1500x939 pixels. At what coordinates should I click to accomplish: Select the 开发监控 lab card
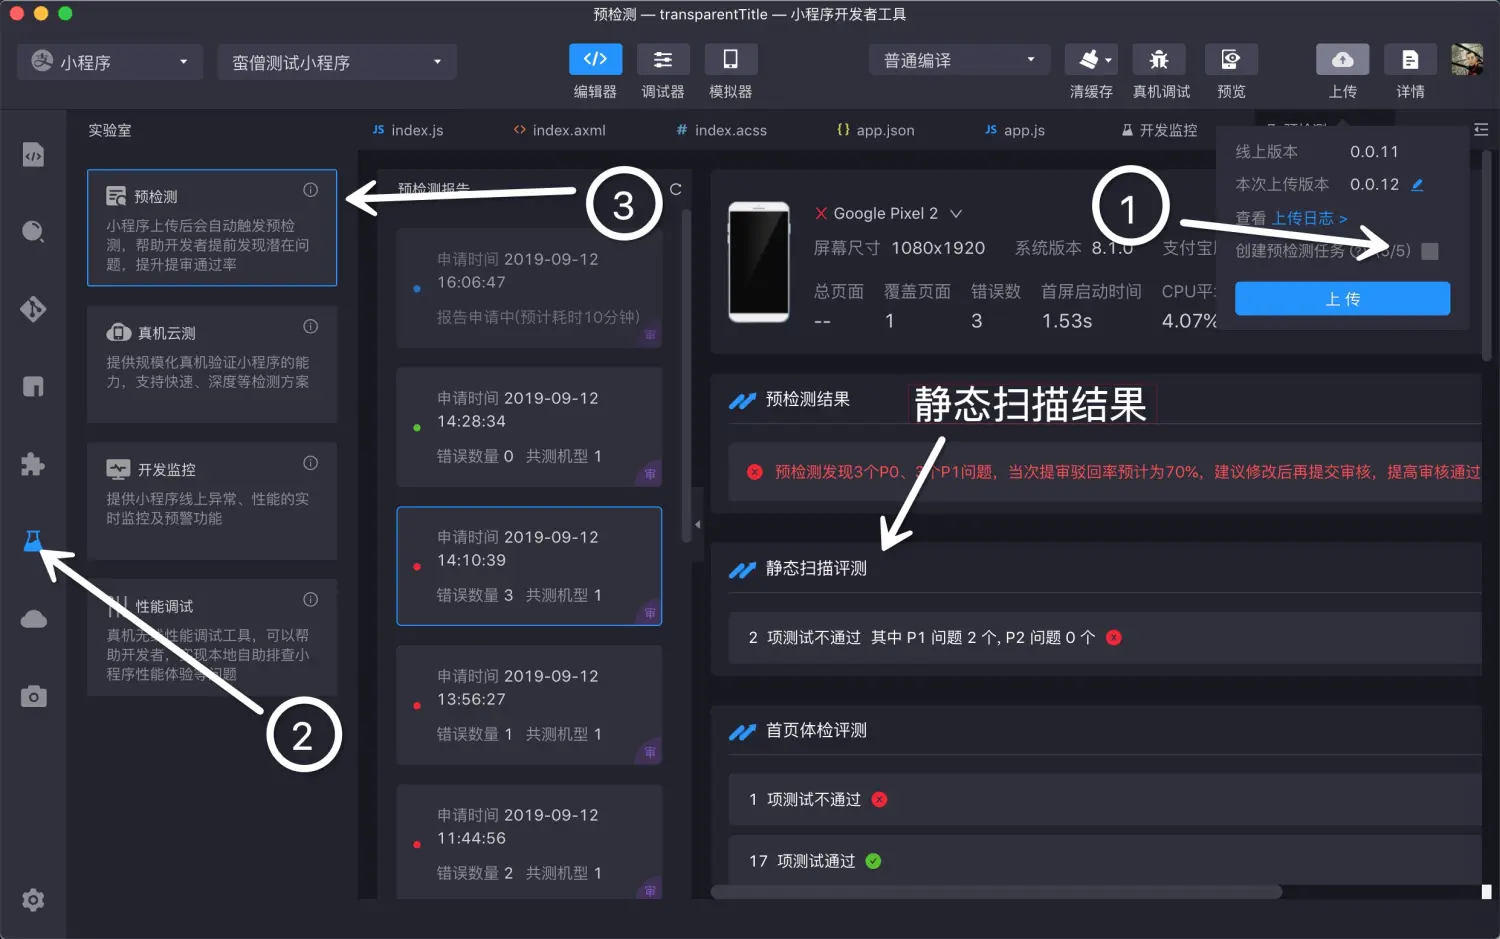coord(212,501)
